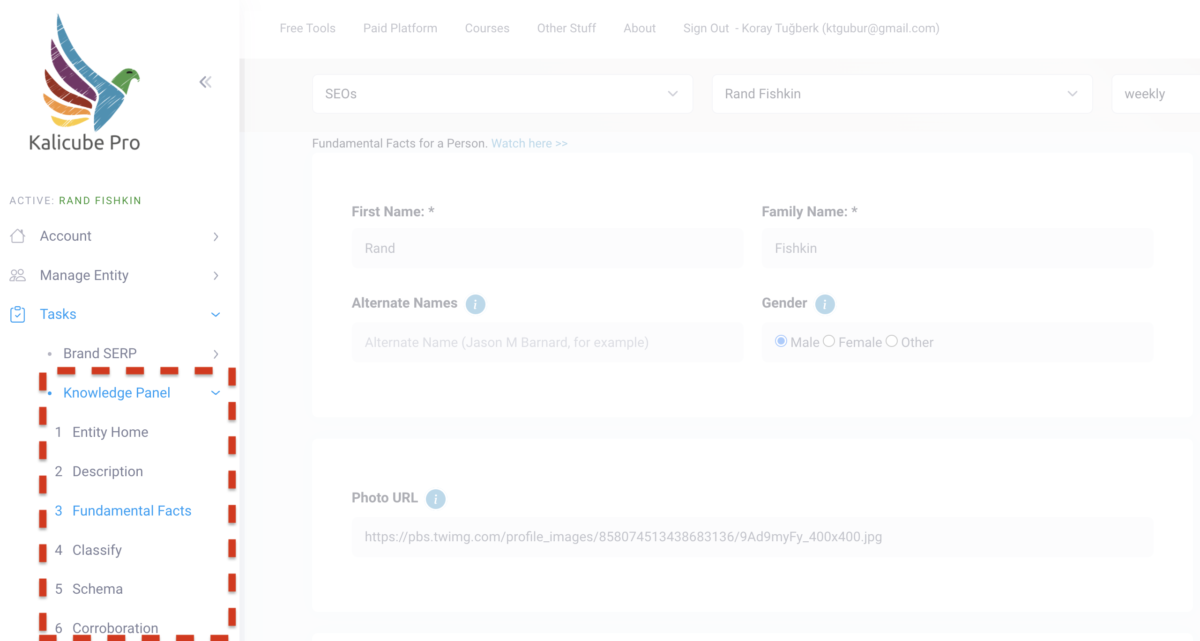
Task: Open the Other Stuff menu
Action: [x=566, y=28]
